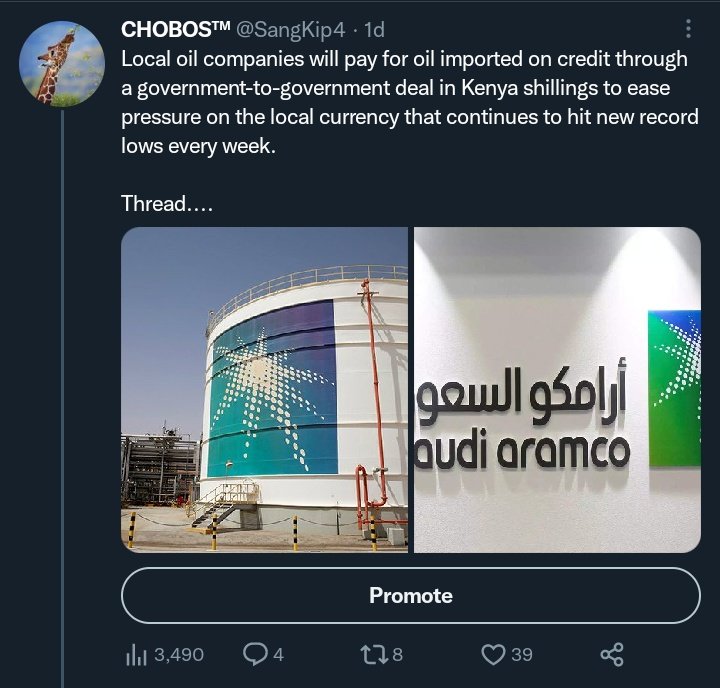
Task: Open the Saudi Aramco sign photo
Action: pyautogui.click(x=557, y=389)
